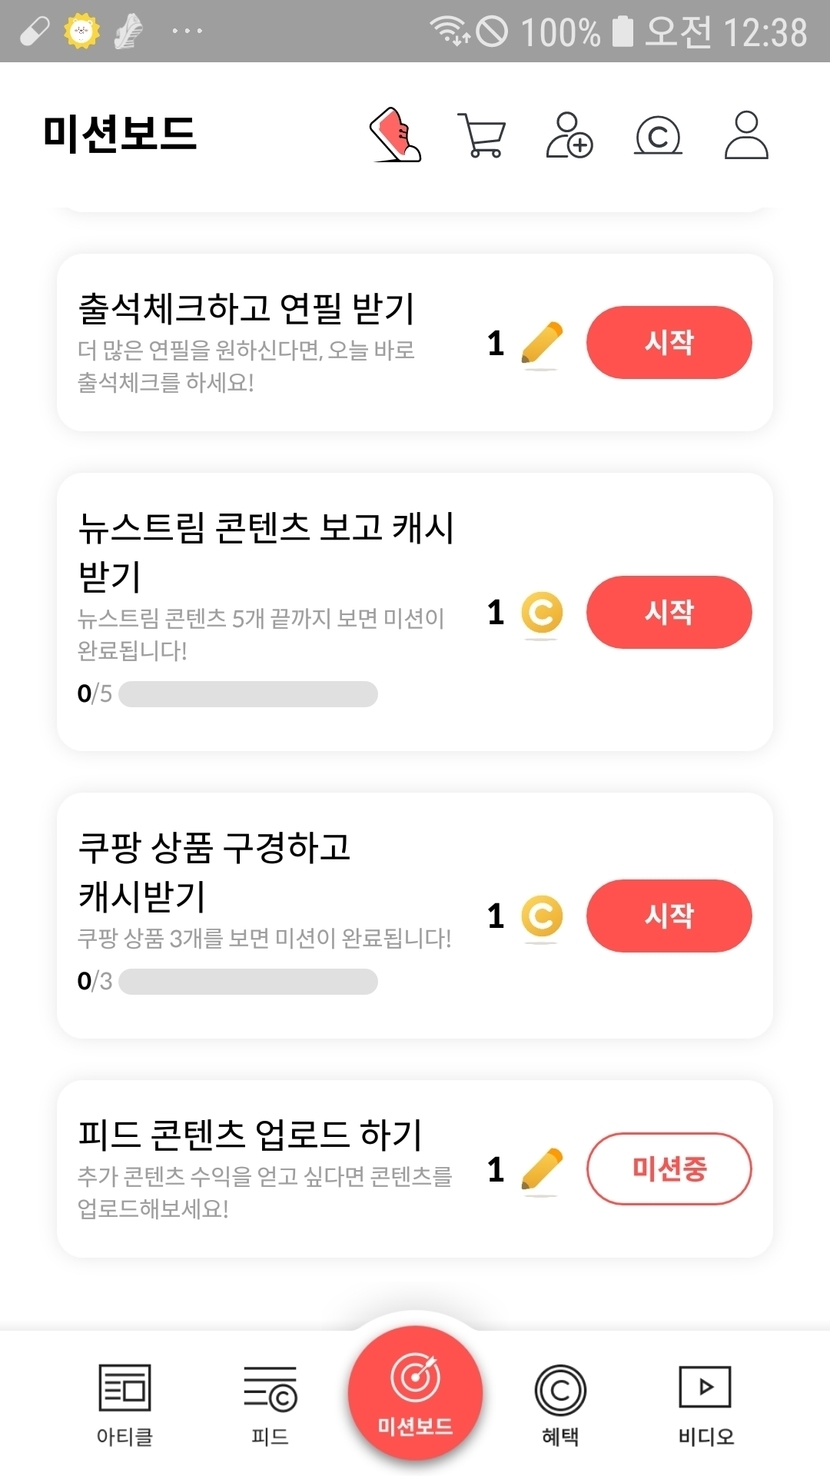This screenshot has width=830, height=1476.
Task: Start the Coupang product browsing mission
Action: [668, 916]
